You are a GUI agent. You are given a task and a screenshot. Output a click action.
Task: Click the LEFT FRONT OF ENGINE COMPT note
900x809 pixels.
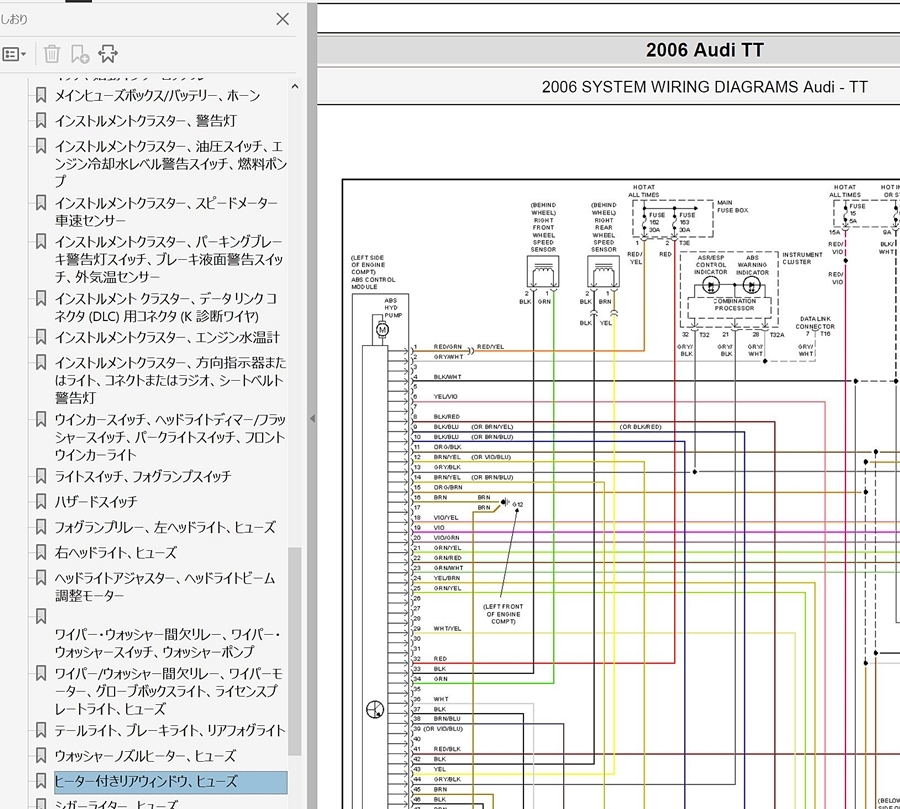coord(503,614)
